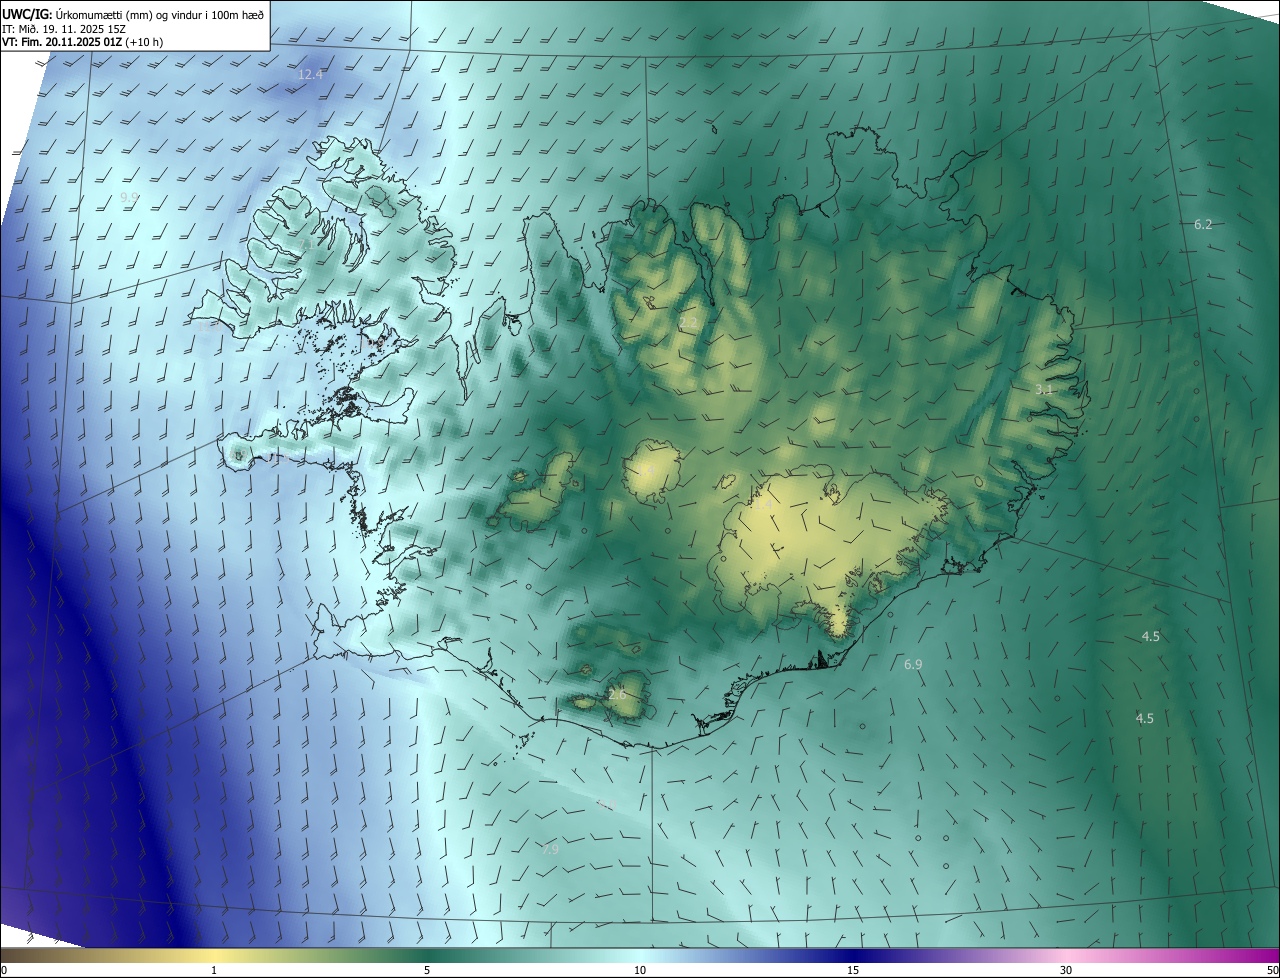Click the 2.6 value label on the map
The image size is (1280, 978).
click(x=617, y=694)
